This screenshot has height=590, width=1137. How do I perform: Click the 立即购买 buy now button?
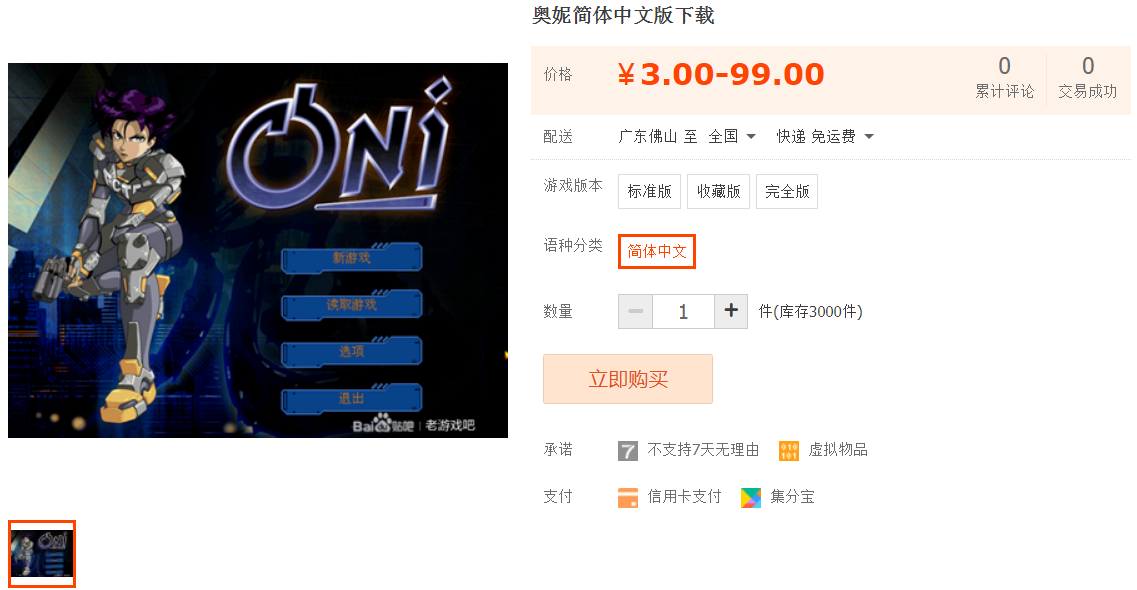click(628, 379)
